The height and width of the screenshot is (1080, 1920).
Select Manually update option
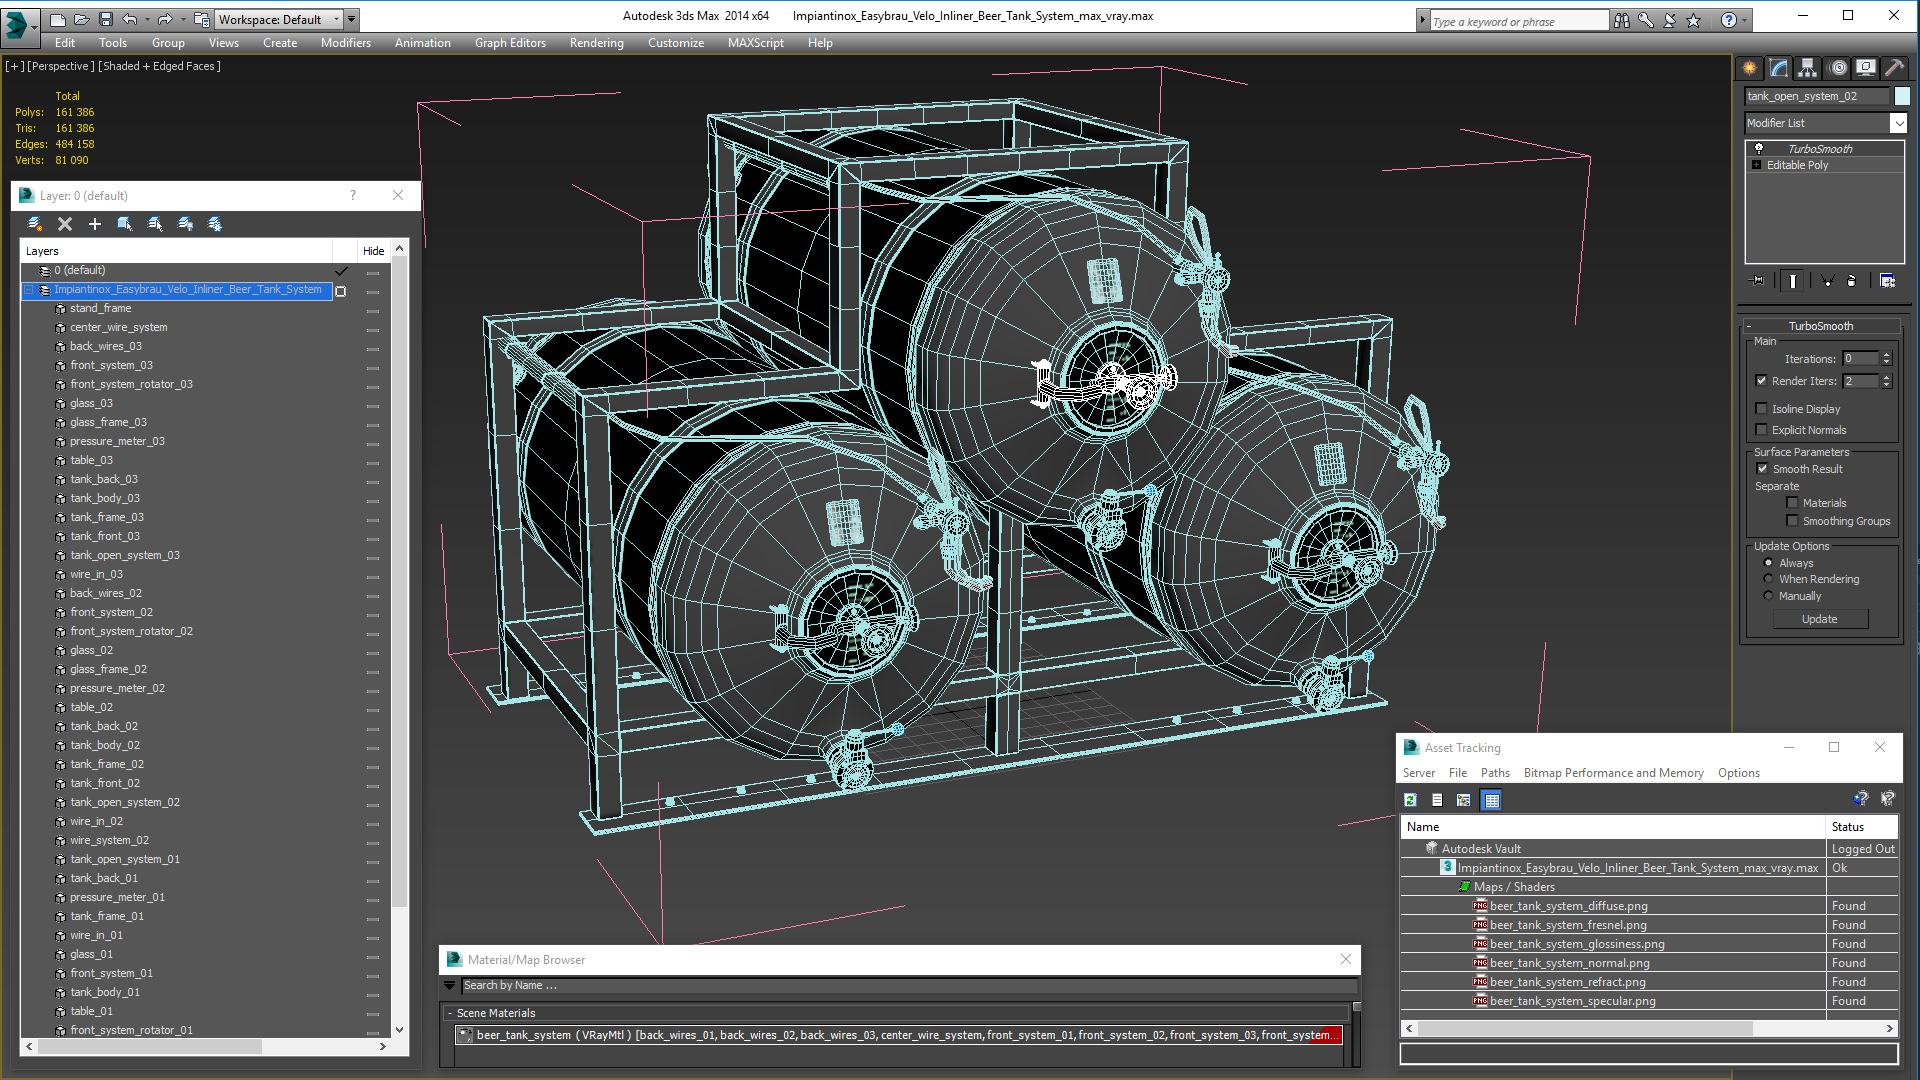(1768, 596)
